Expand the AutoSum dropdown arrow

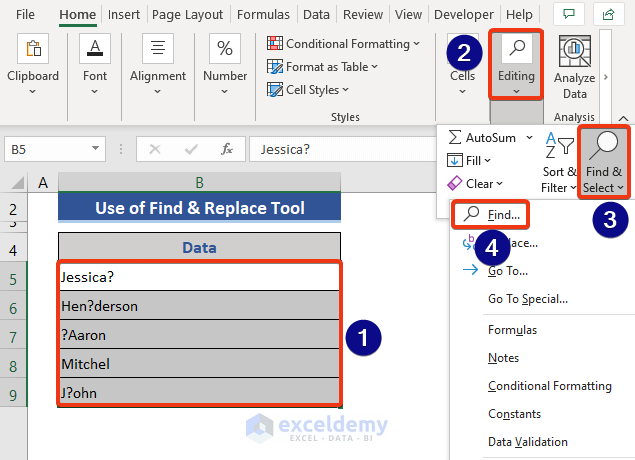(529, 138)
